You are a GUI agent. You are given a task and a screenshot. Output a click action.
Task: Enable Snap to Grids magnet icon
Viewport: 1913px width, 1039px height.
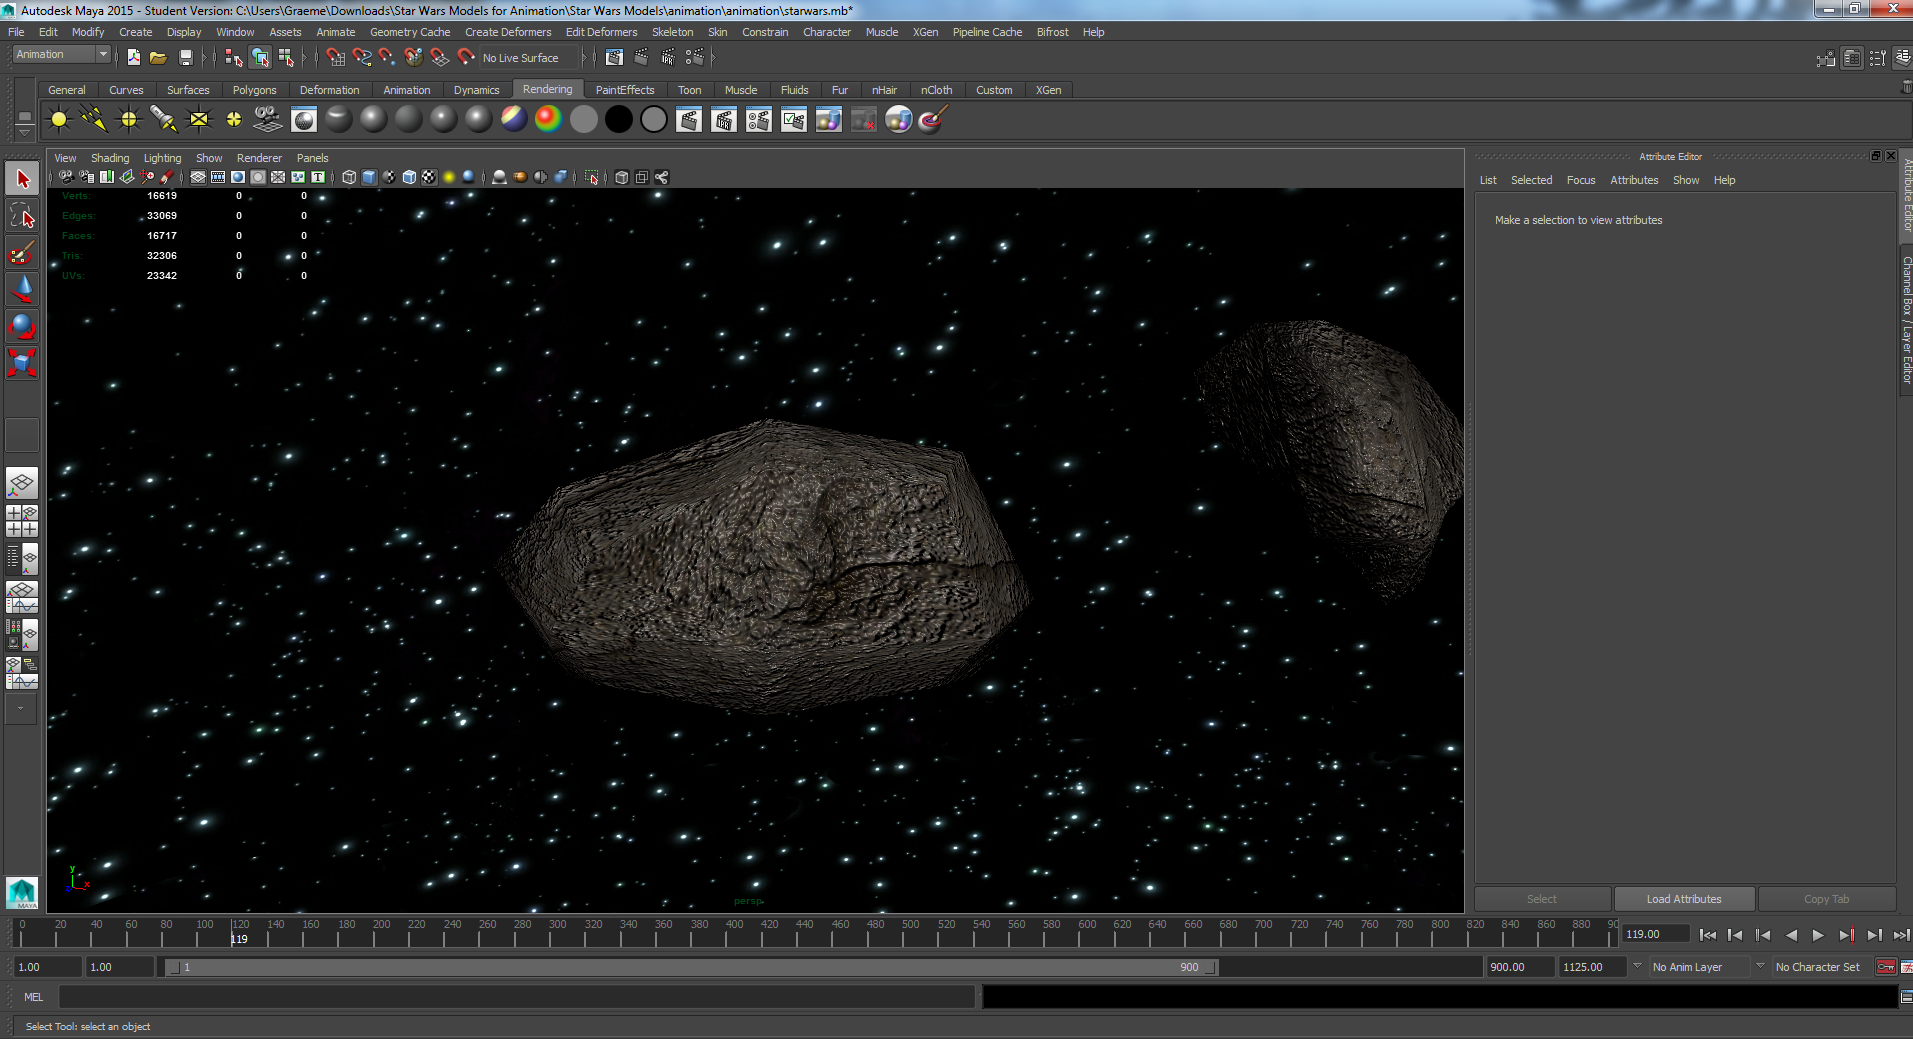336,58
